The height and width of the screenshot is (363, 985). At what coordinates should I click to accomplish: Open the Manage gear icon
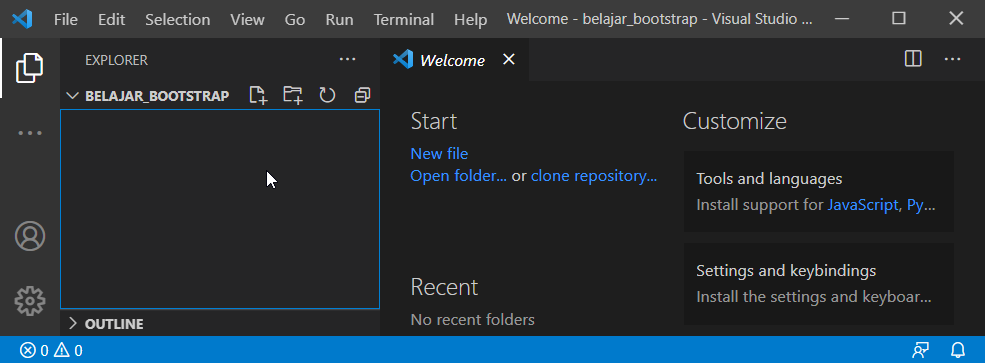point(30,301)
